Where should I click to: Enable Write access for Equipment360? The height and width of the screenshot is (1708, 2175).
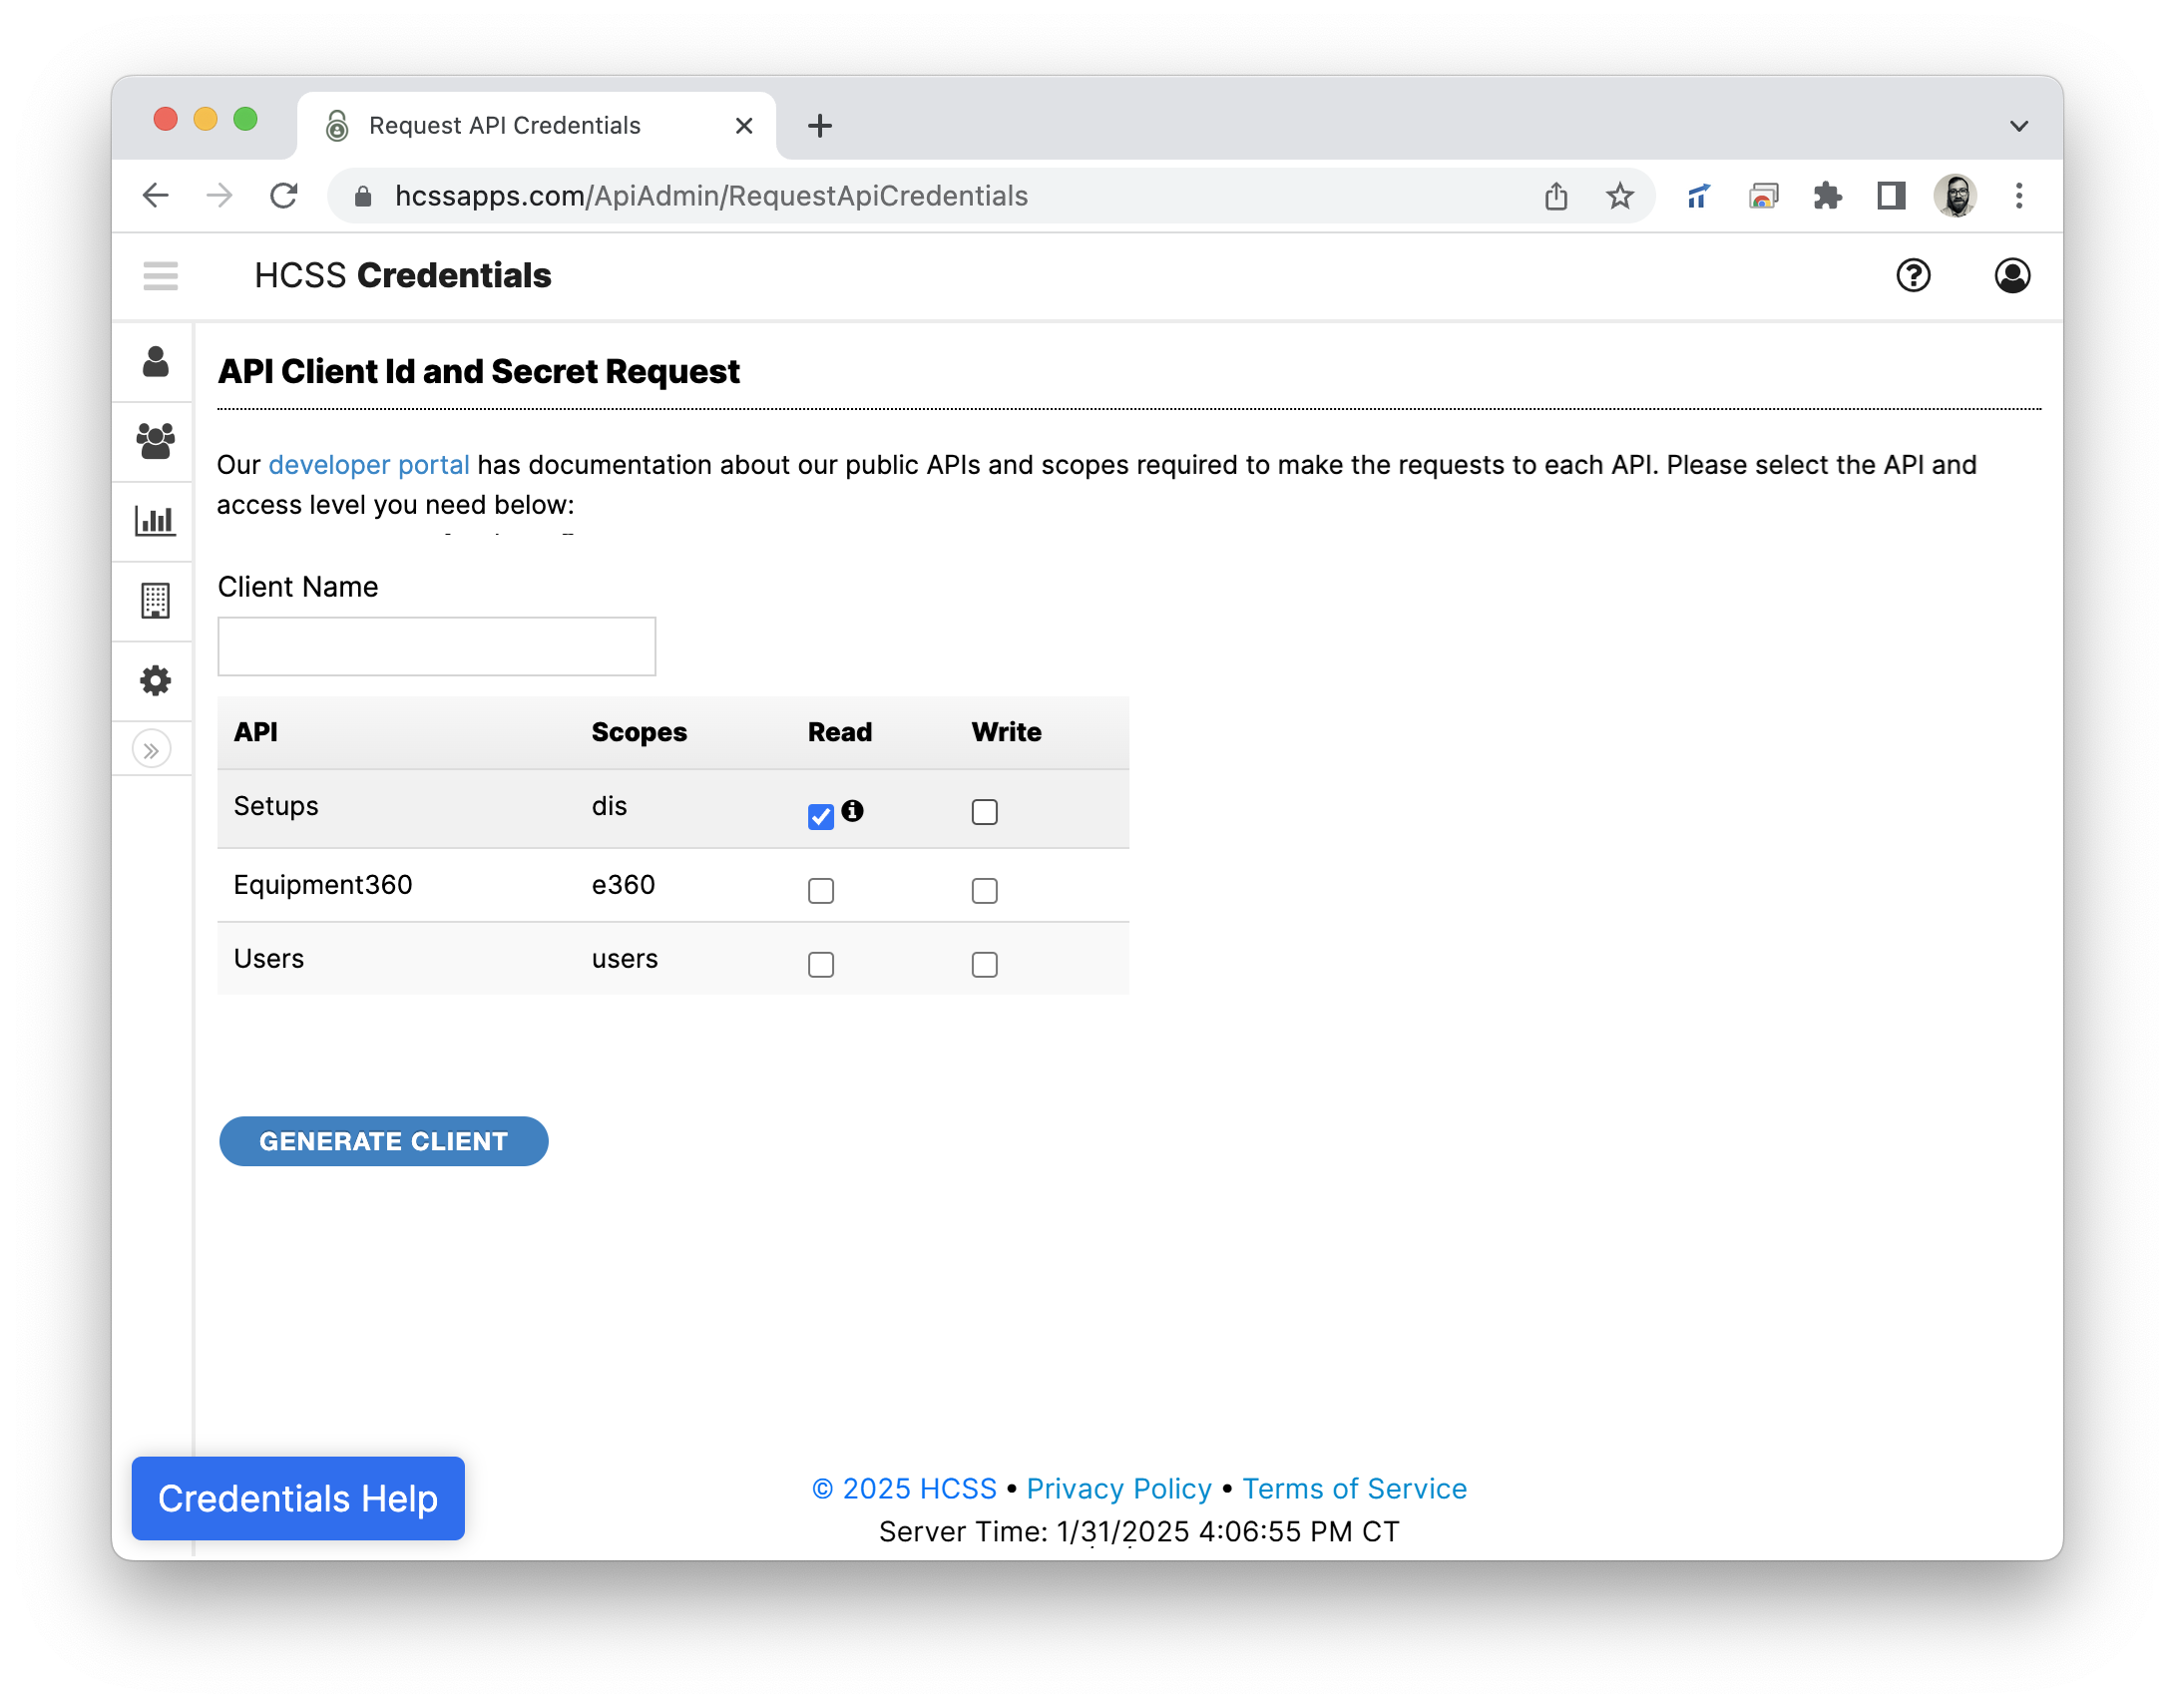[x=984, y=890]
